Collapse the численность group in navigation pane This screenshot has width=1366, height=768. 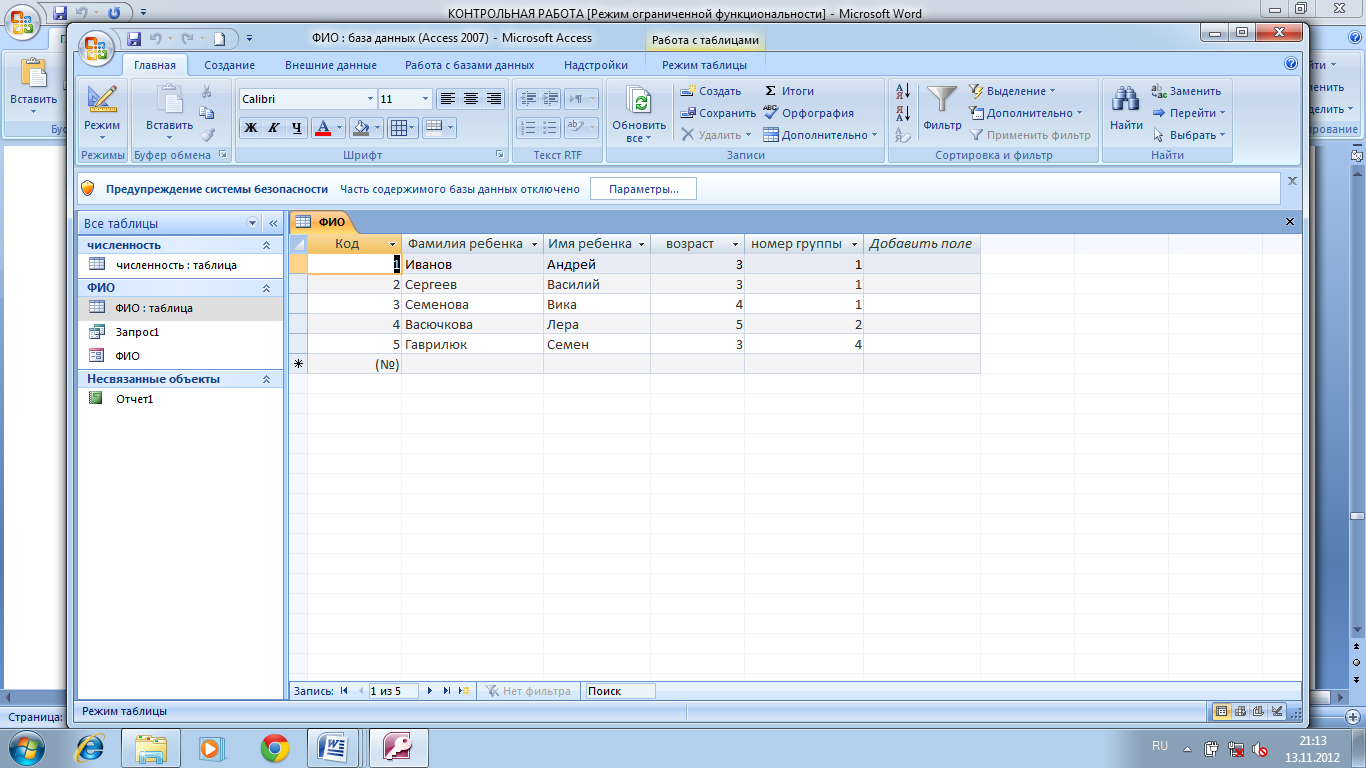click(266, 245)
